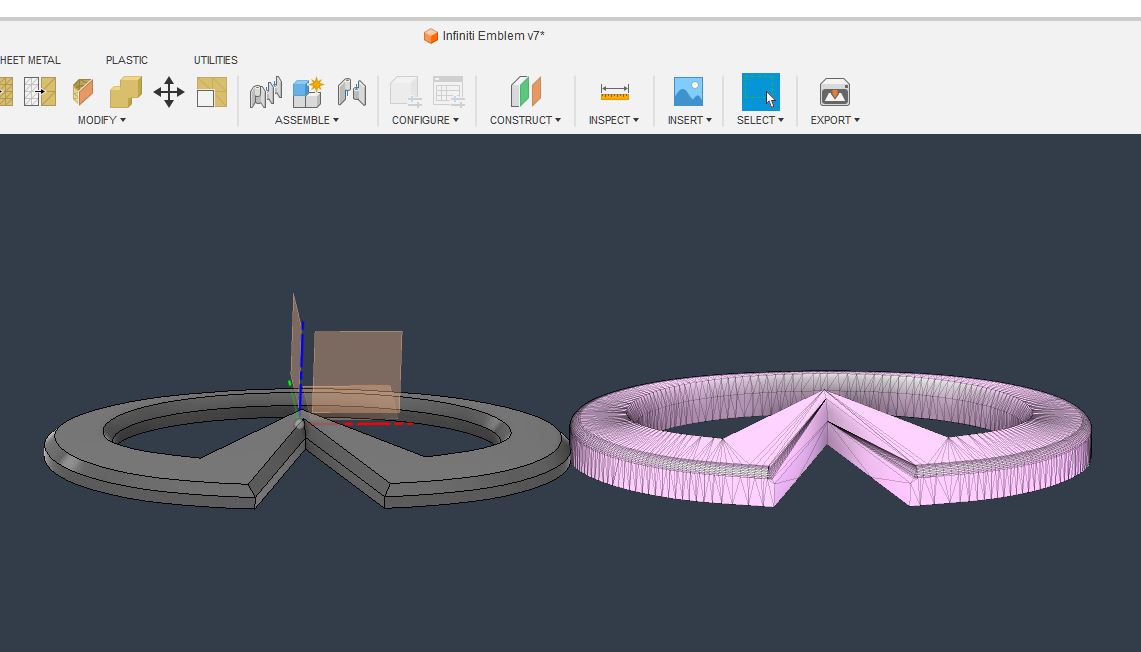Click the As-built Joint icon
Viewport: 1141px width, 652px height.
pos(351,93)
